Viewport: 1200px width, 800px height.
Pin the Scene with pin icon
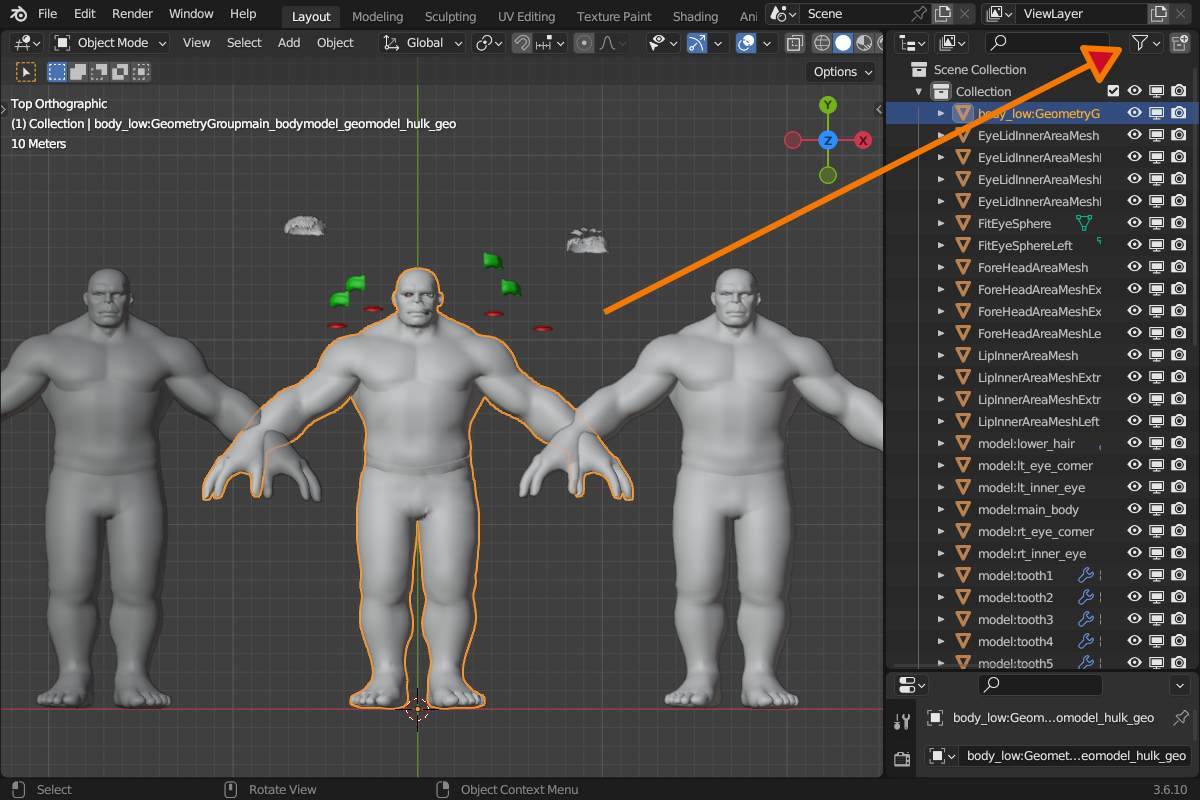pos(919,14)
